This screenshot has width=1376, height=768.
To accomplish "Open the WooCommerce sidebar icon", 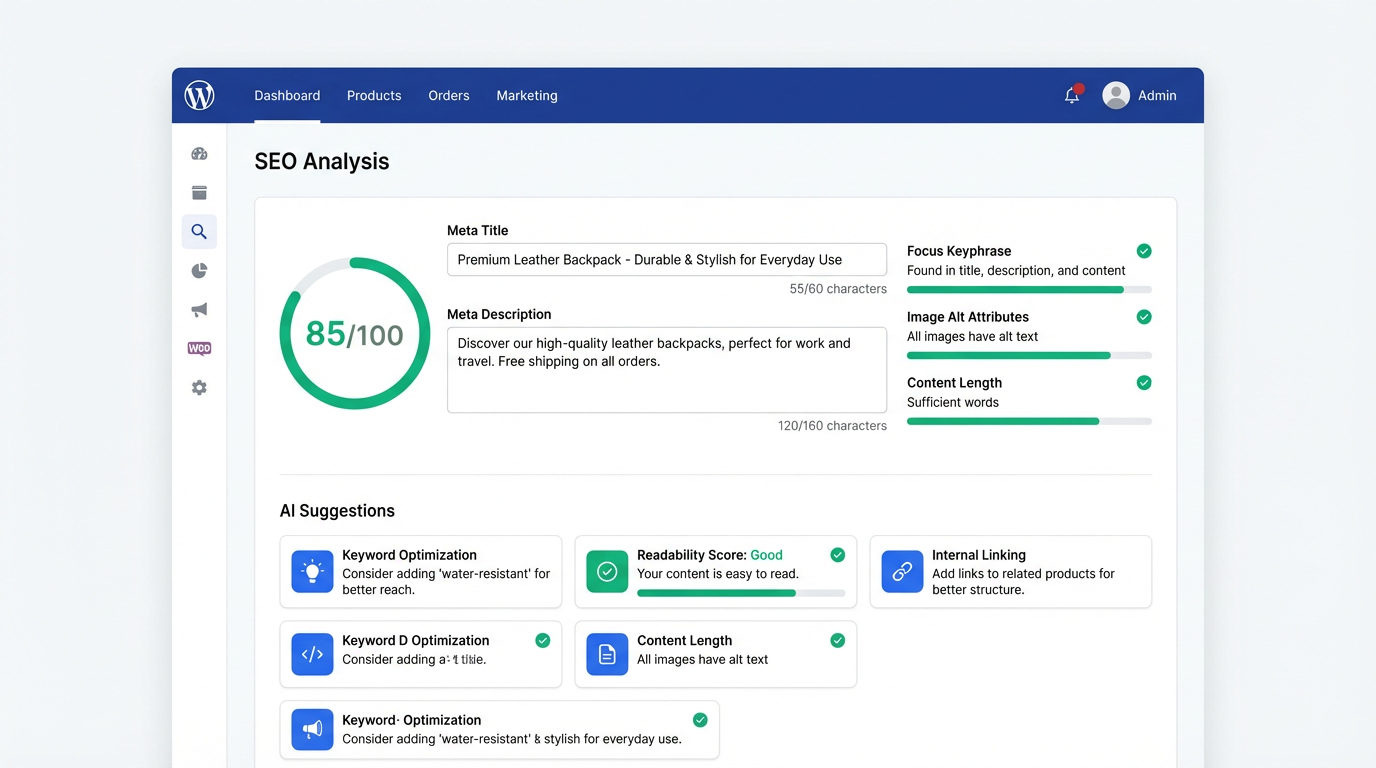I will (199, 349).
